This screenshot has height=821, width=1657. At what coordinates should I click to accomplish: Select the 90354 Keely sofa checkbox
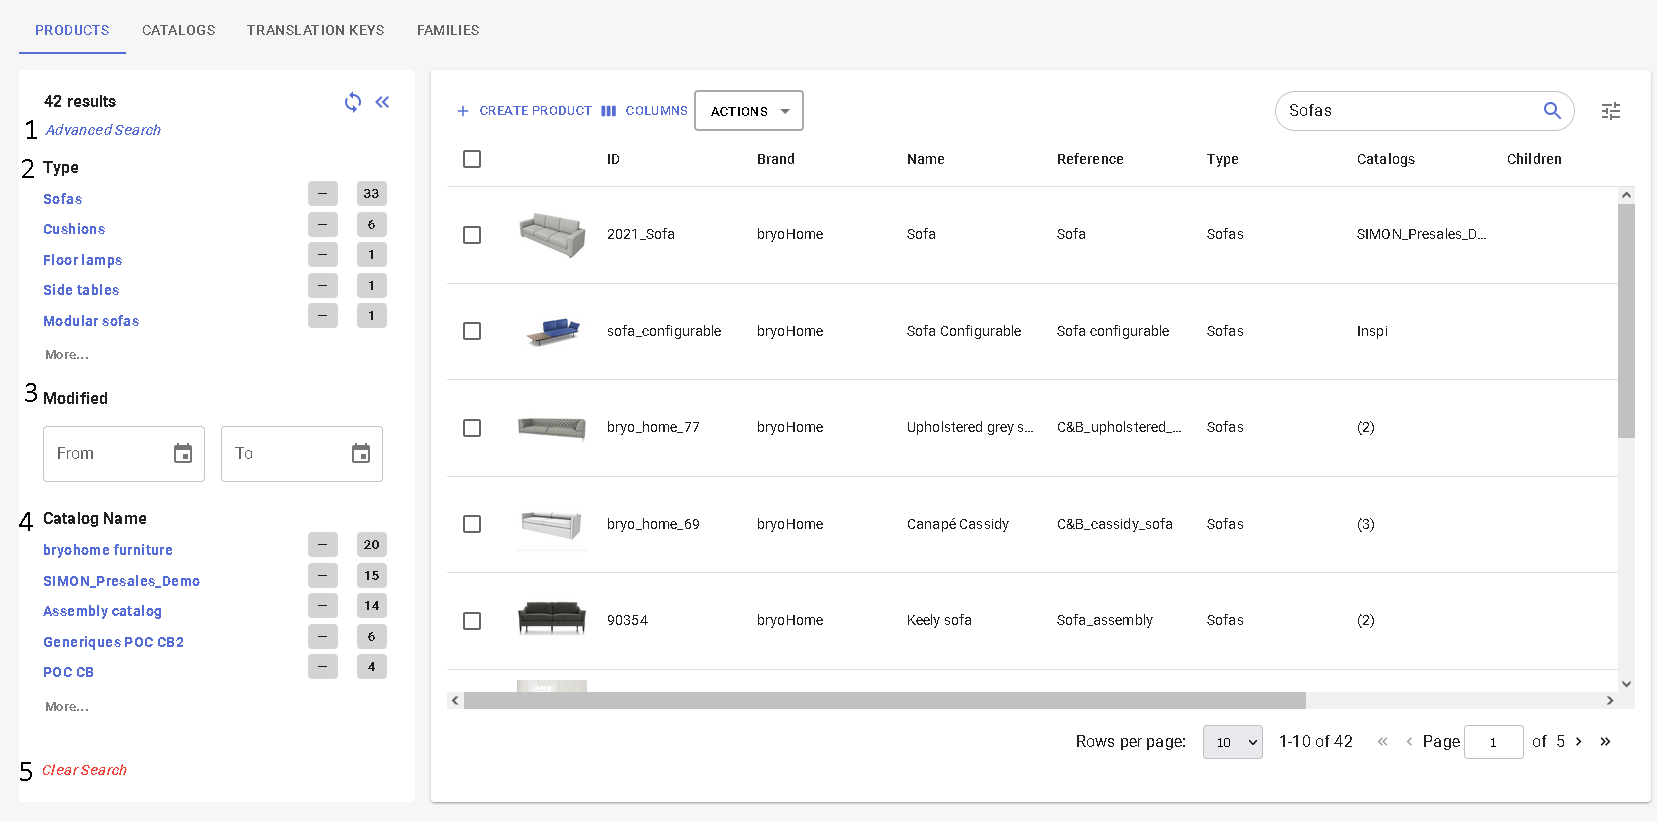472,621
